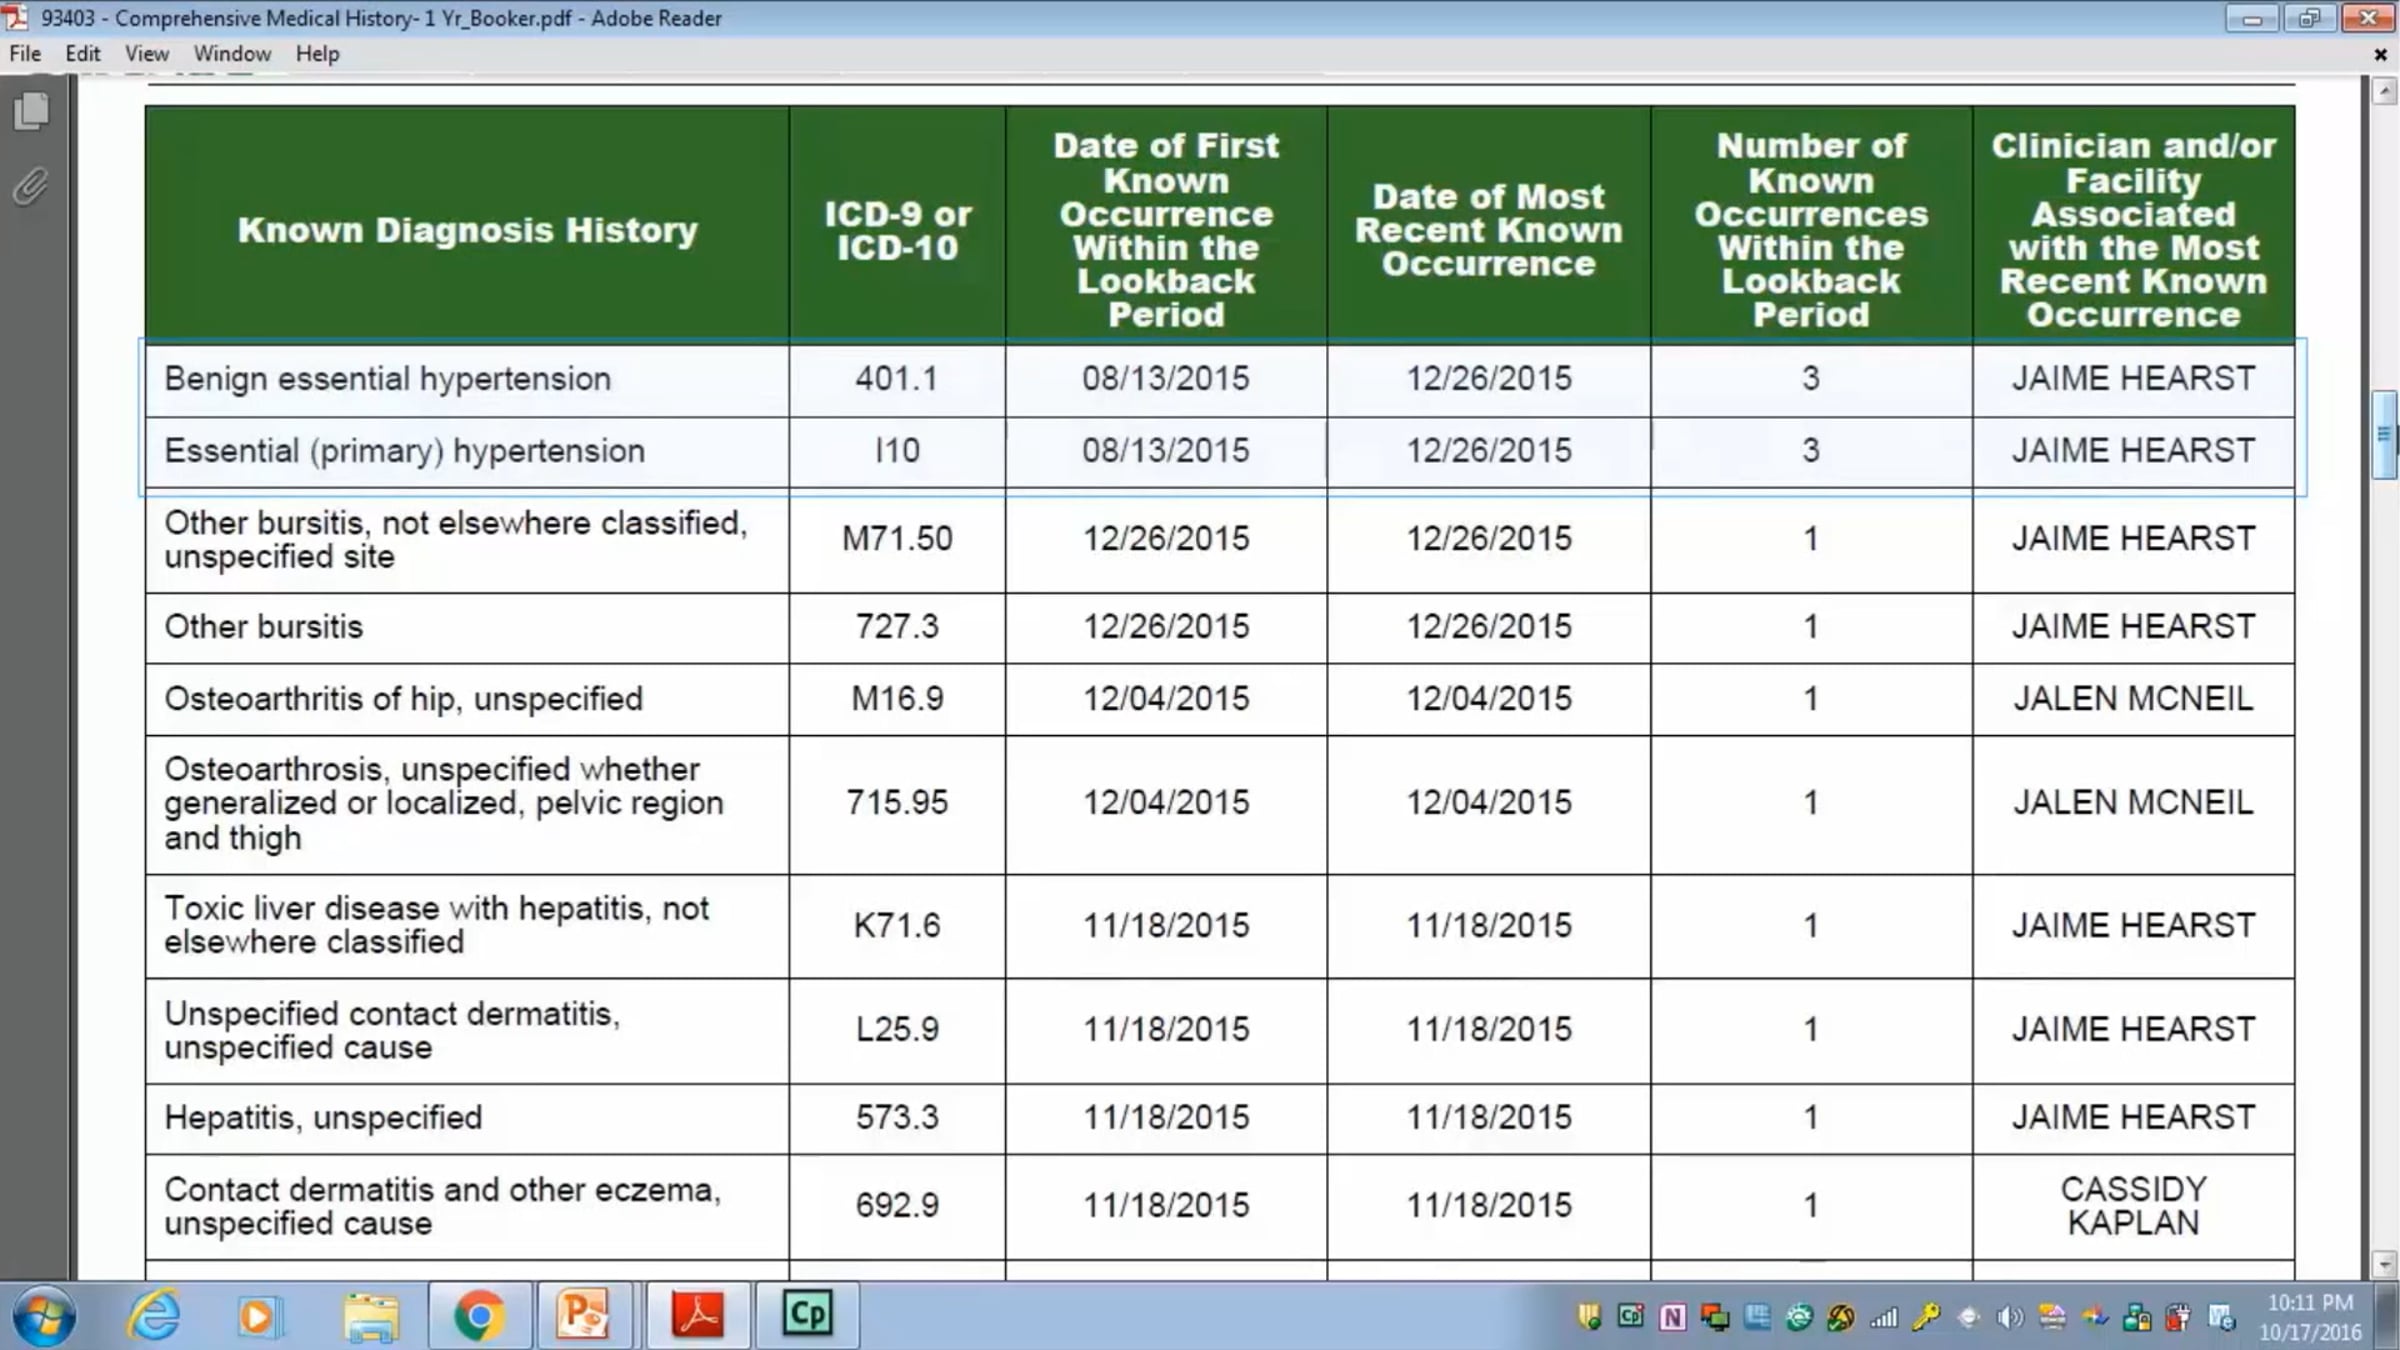Screen dimensions: 2400x1350
Task: Check the network signal bars icon
Action: point(1884,1318)
